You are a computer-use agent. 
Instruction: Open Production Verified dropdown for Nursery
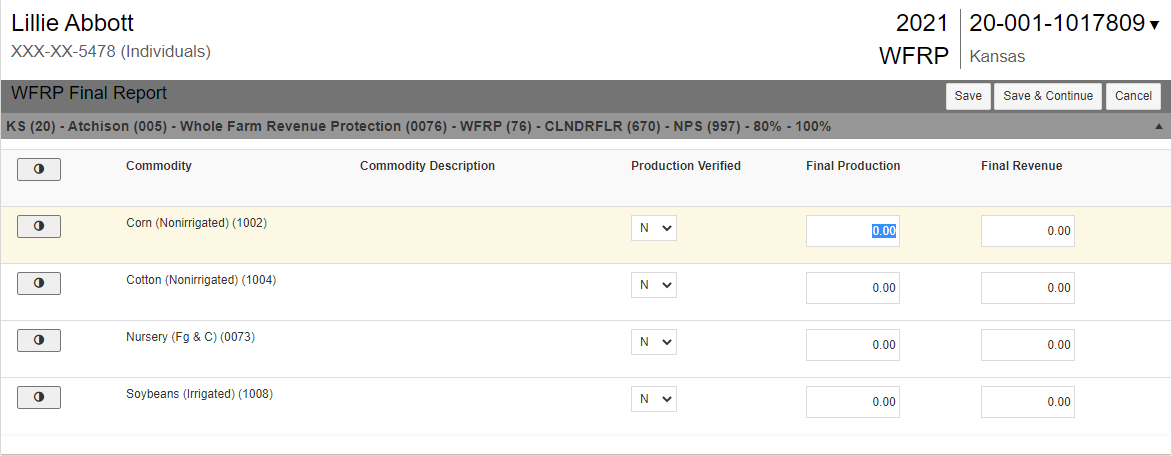(x=653, y=342)
